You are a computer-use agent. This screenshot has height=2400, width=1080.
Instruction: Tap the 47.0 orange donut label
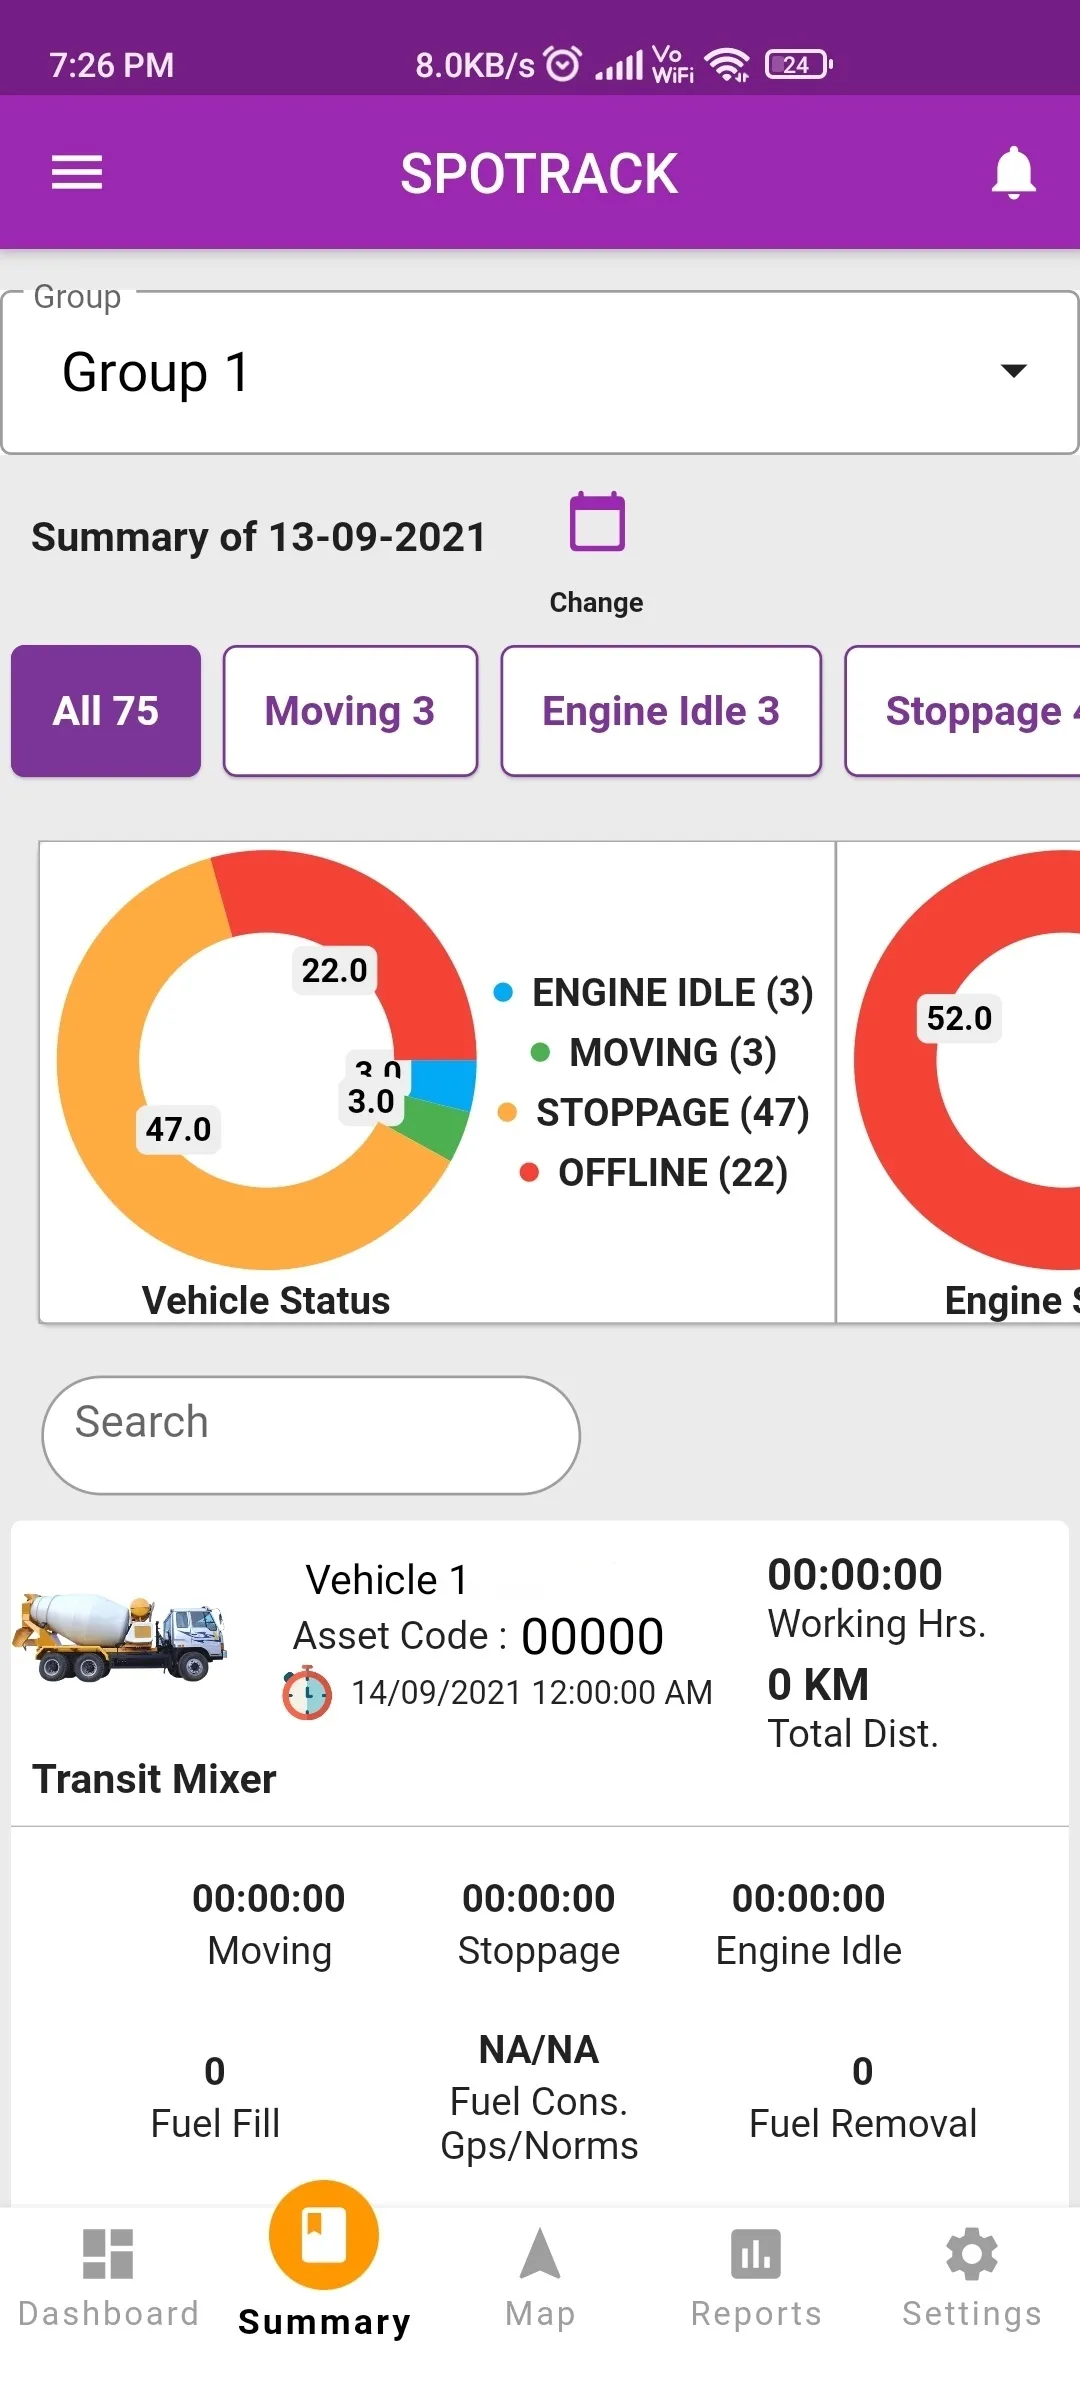178,1129
